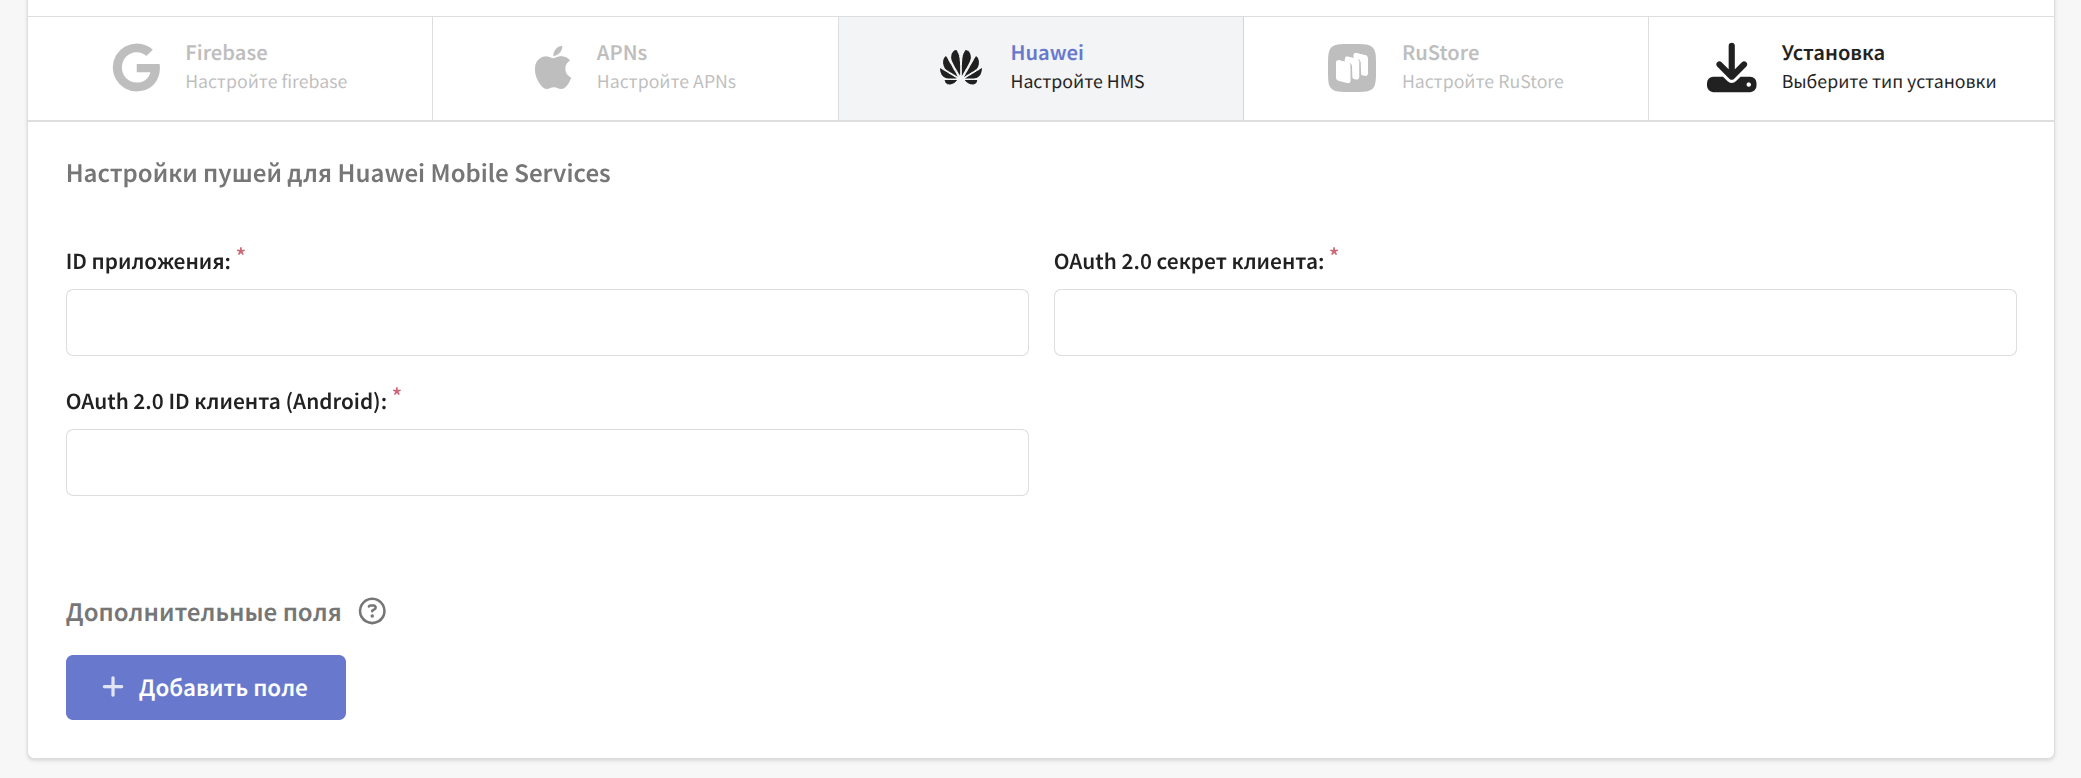Open the APNs tab

(622, 53)
